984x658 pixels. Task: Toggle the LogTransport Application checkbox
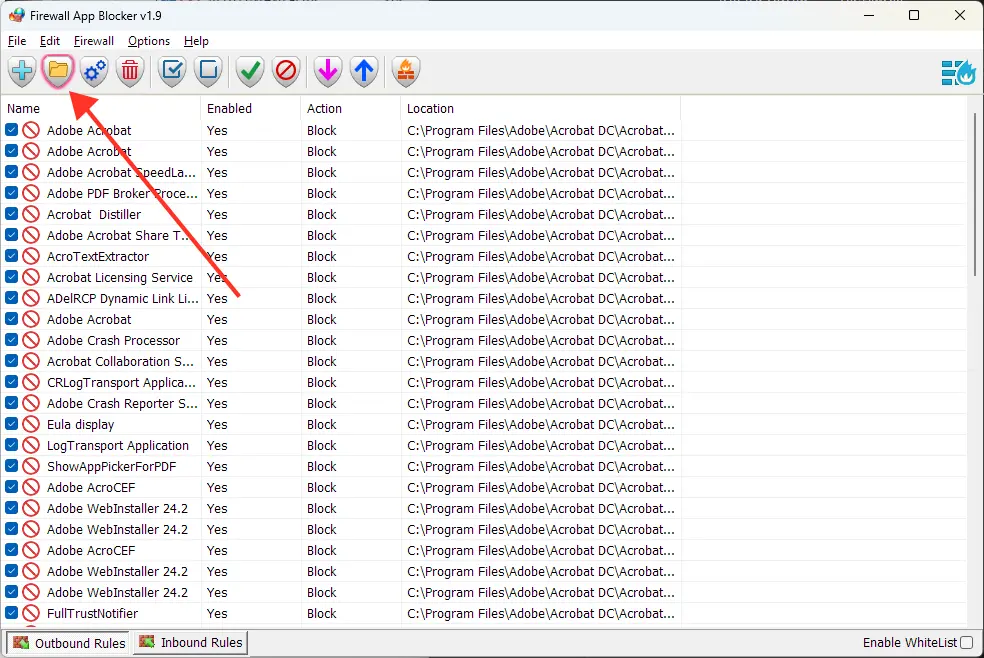coord(11,445)
